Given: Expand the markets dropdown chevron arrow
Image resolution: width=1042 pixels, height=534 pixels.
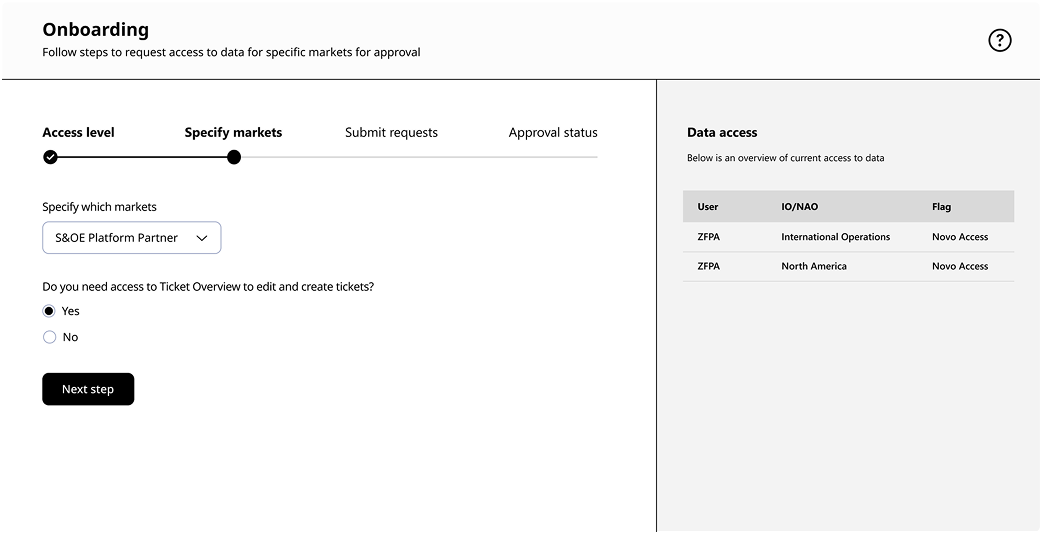Looking at the screenshot, I should click(201, 238).
